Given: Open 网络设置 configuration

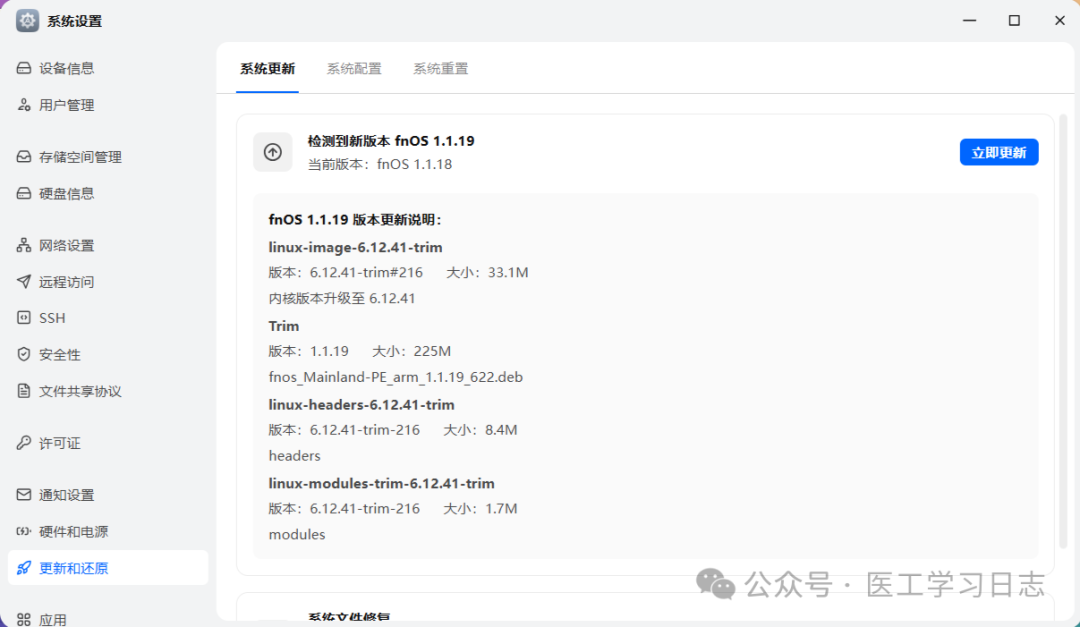Looking at the screenshot, I should [x=65, y=245].
